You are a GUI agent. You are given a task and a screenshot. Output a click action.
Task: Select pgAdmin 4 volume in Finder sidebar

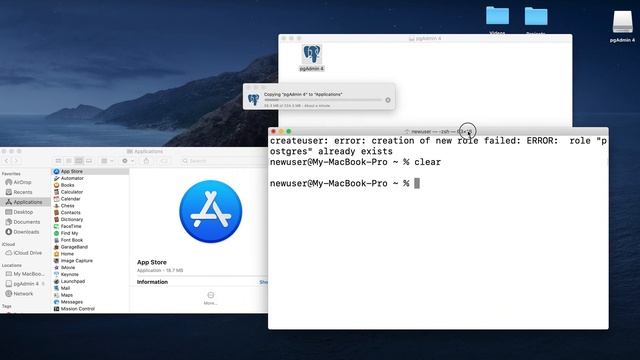(25, 283)
